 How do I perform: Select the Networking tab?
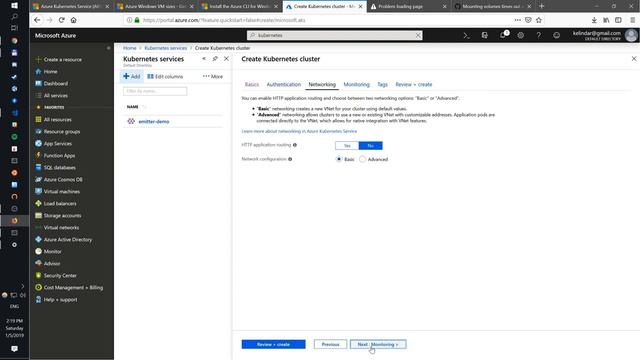322,84
